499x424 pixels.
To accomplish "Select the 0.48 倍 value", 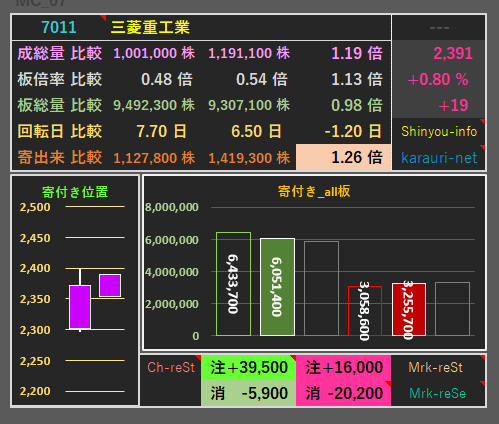I will click(x=167, y=79).
